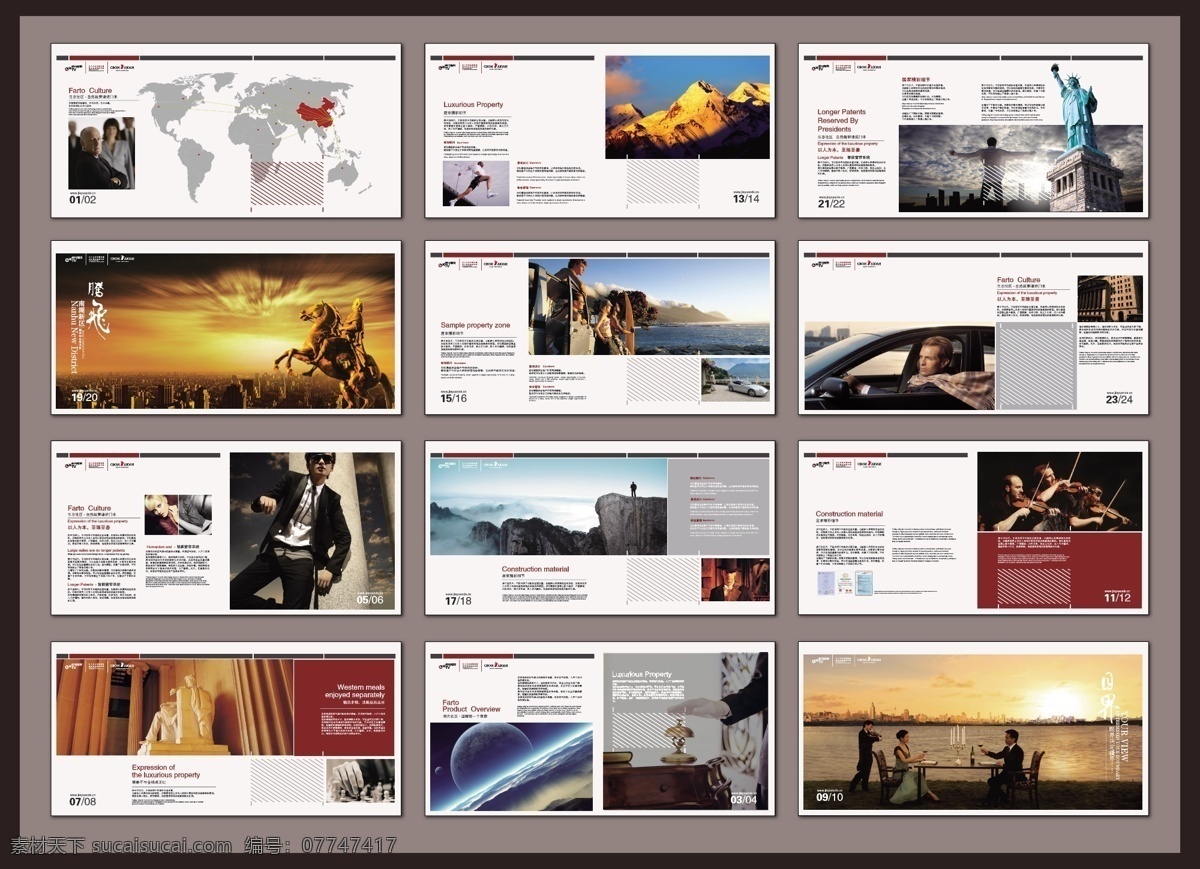Screen dimensions: 1200x869
Task: Click page number "17/18"
Action: 458,601
